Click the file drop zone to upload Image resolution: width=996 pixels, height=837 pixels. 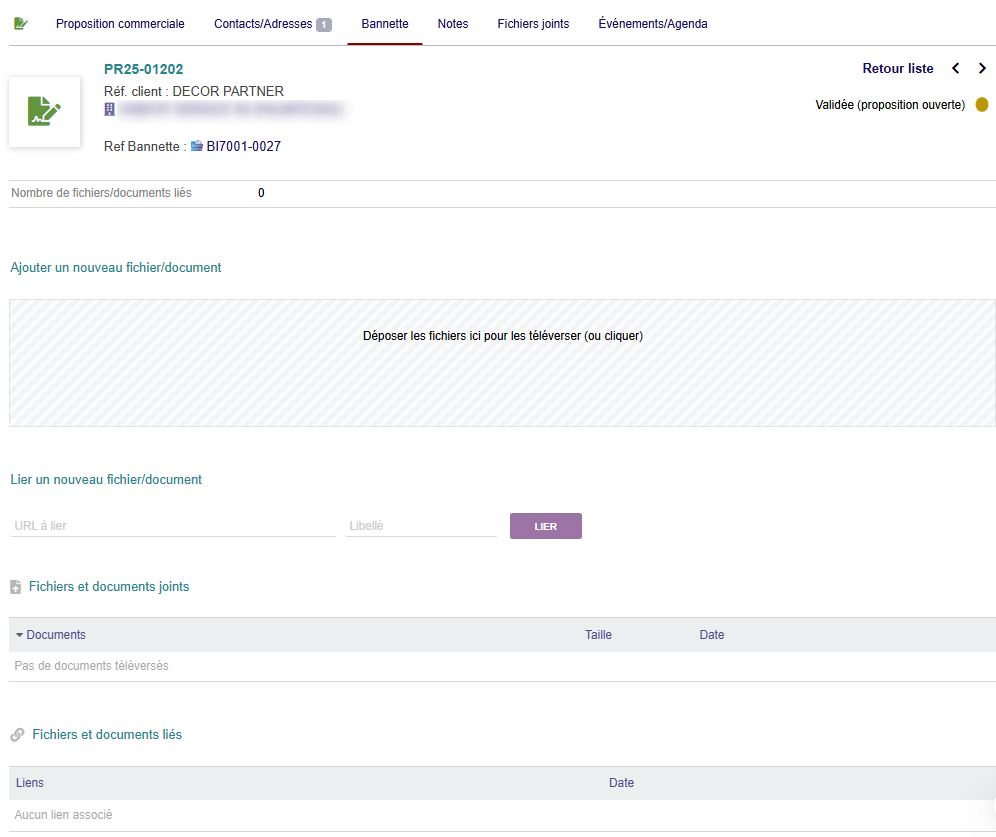(x=502, y=363)
